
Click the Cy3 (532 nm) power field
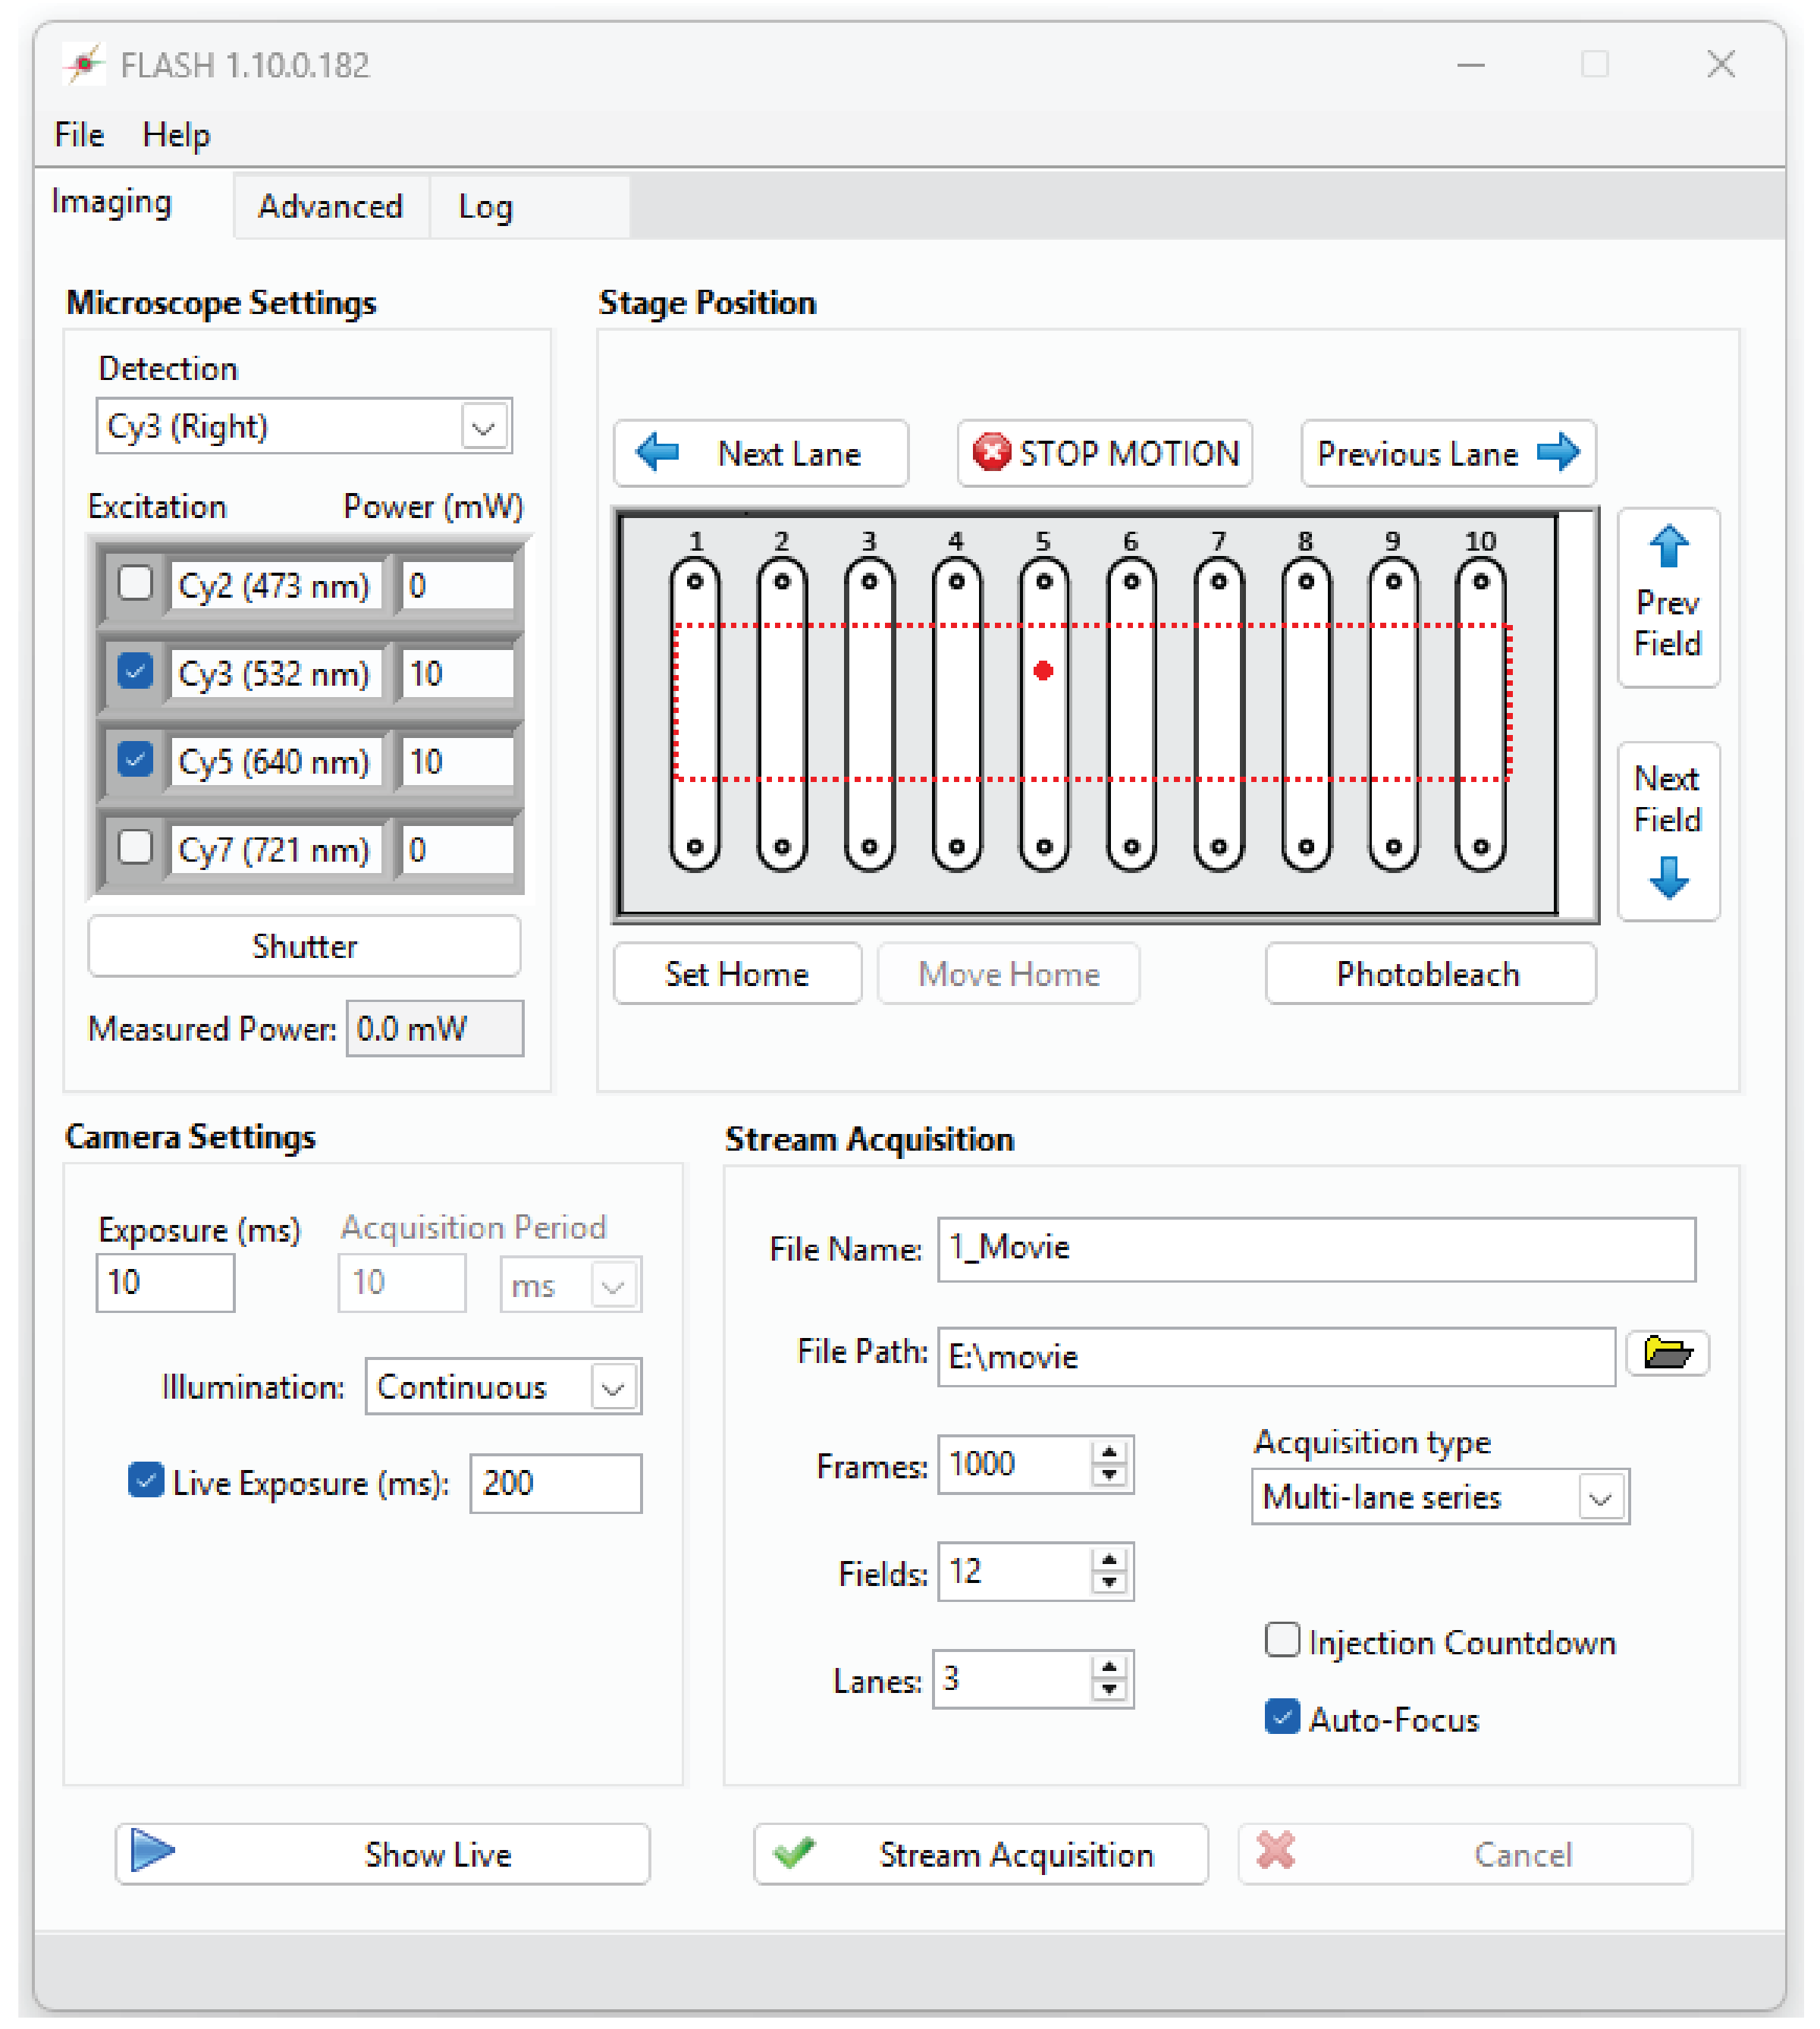pyautogui.click(x=458, y=673)
